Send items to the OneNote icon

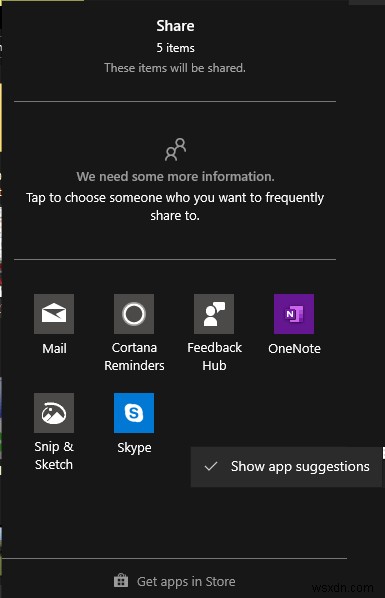(x=294, y=314)
